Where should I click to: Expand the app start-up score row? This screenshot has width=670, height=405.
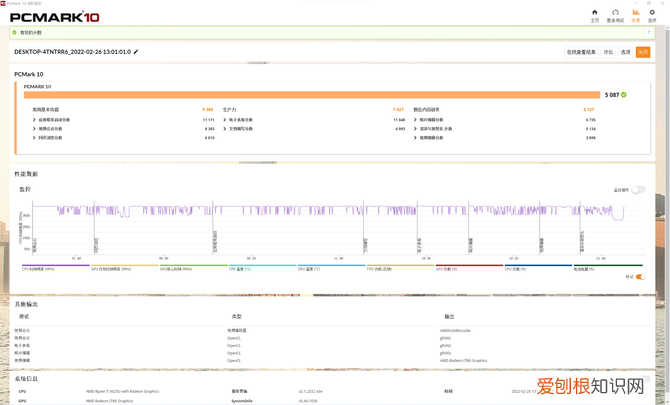tap(34, 119)
